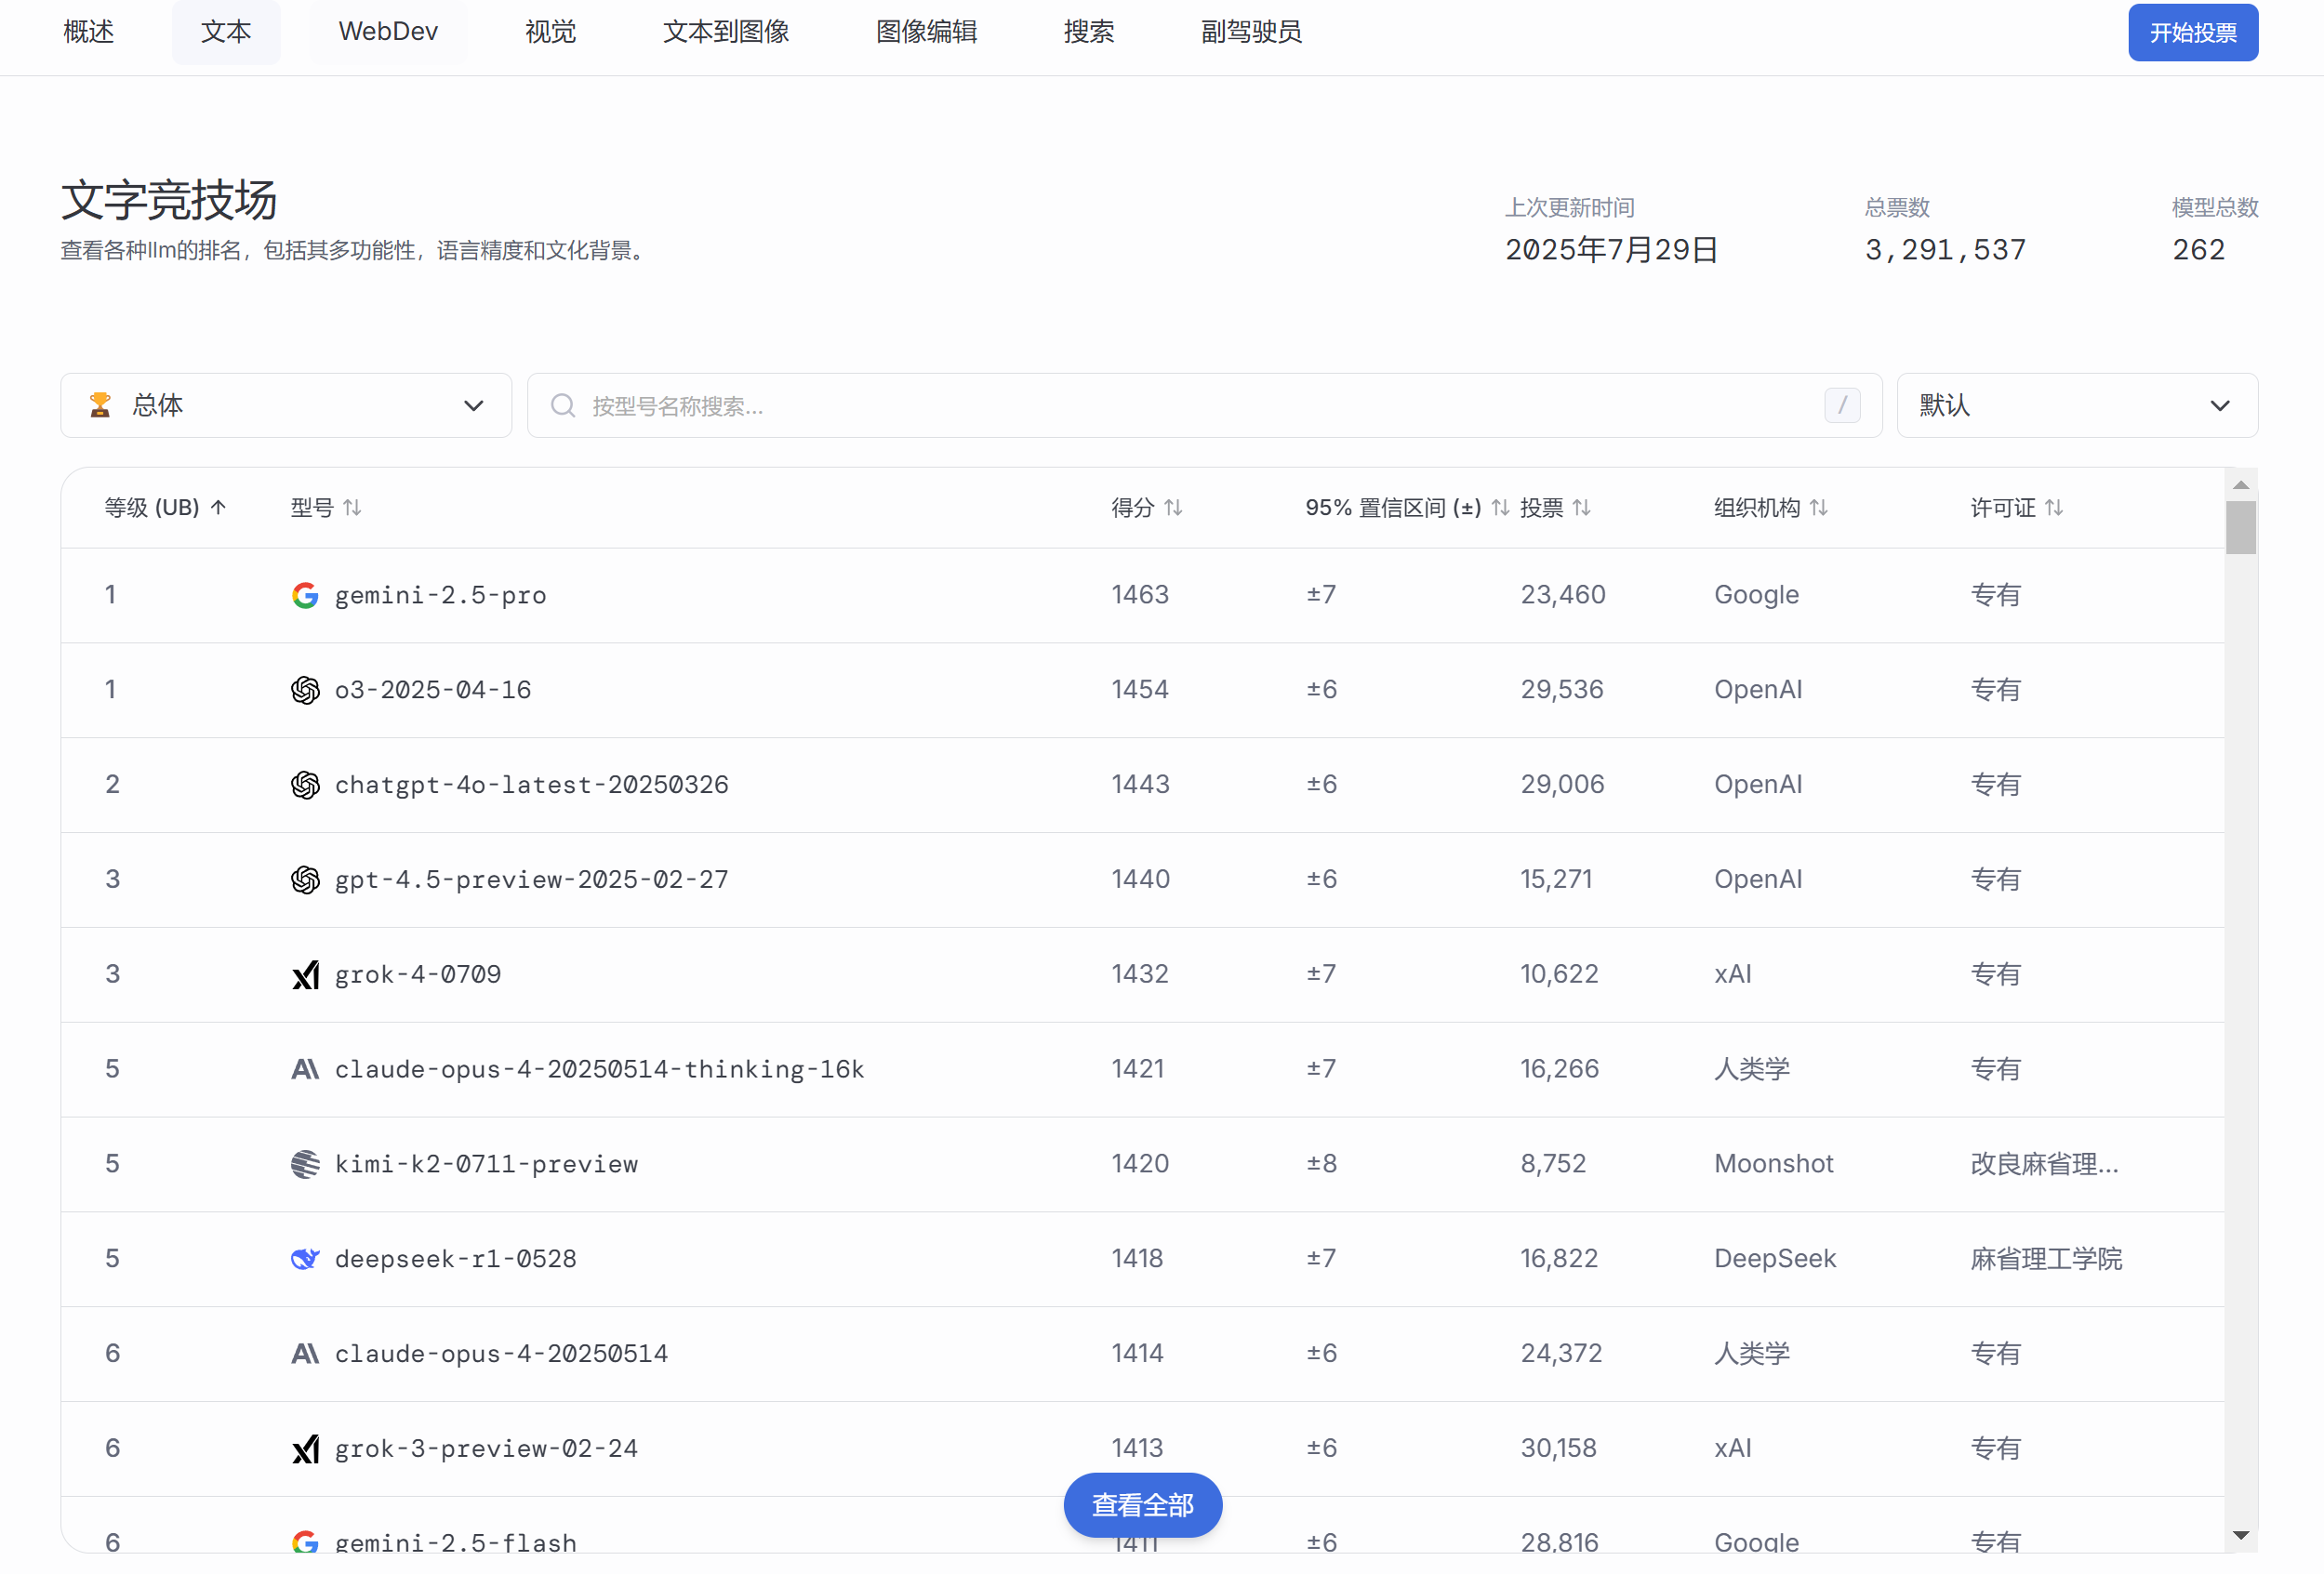
Task: Click the Anthropic logo beside claude-opus-4-20250514
Action: 305,1354
